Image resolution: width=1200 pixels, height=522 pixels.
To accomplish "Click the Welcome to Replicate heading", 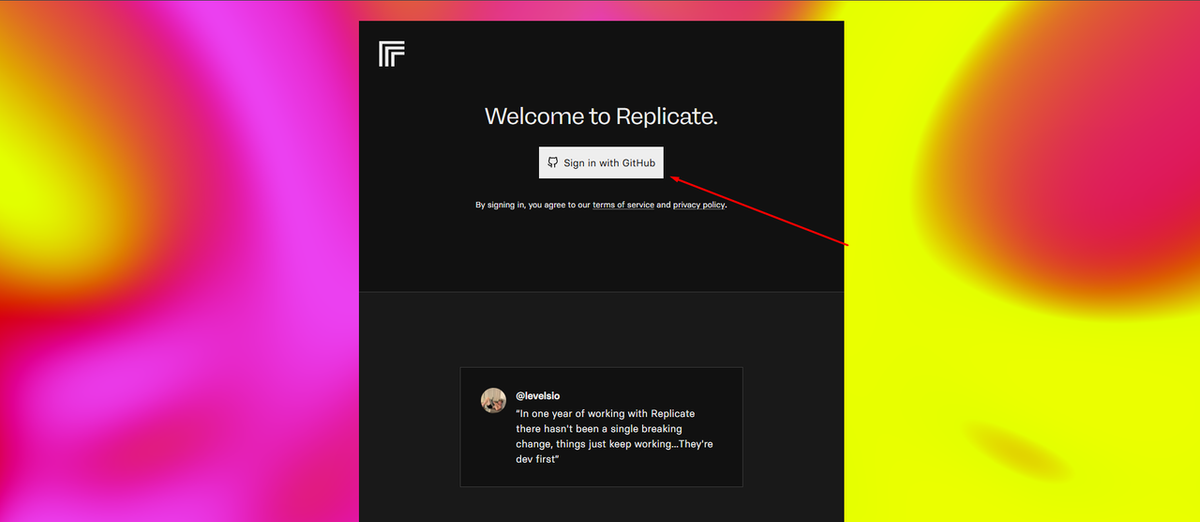I will click(x=601, y=116).
